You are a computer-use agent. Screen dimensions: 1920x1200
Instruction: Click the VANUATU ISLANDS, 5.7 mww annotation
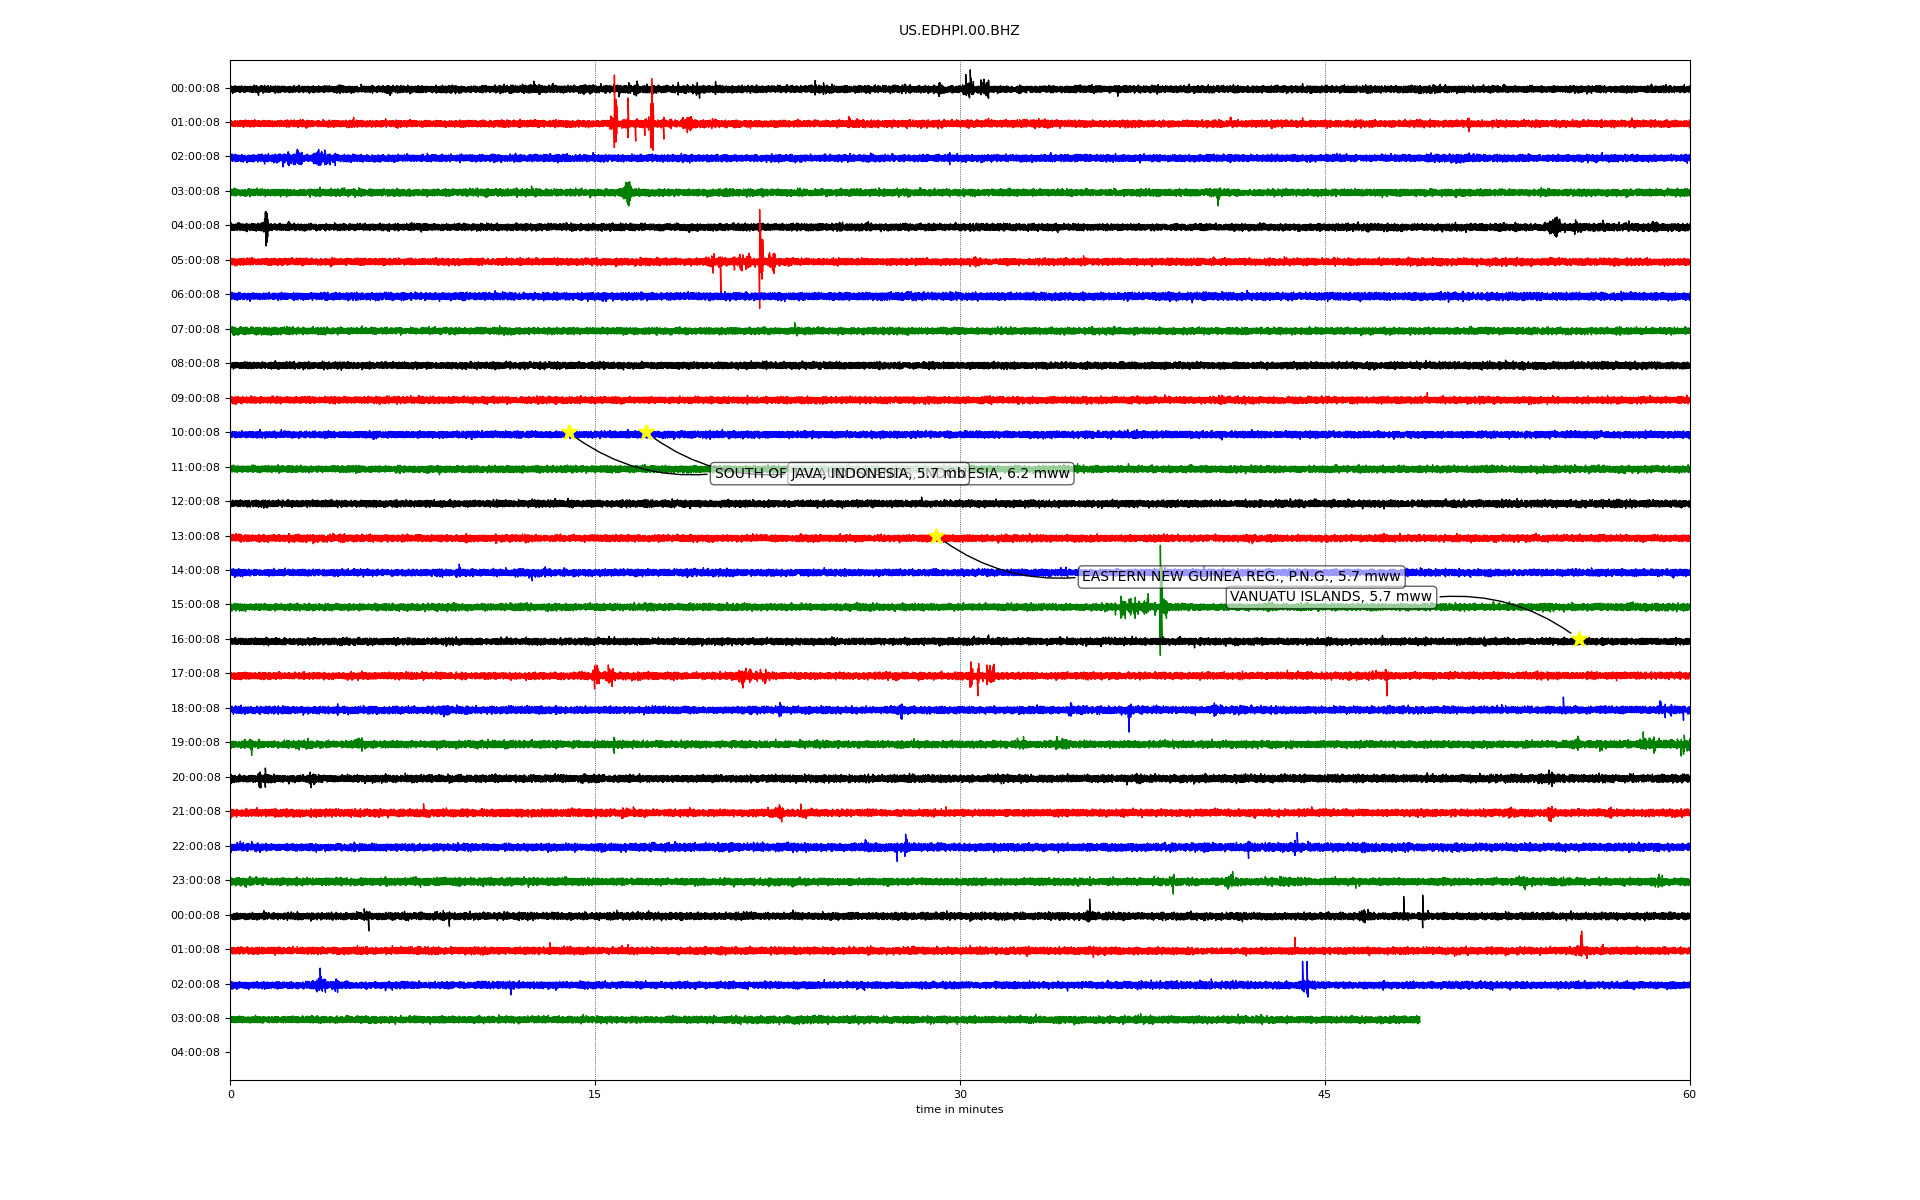pos(1331,597)
